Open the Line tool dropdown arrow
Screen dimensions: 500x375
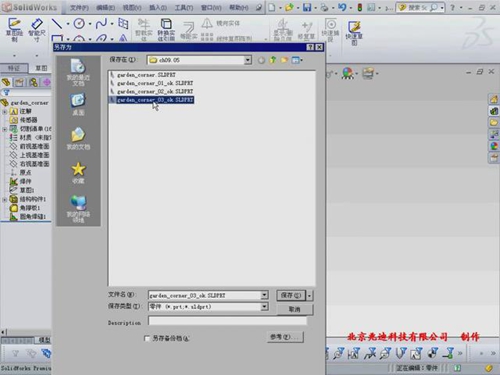click(68, 24)
